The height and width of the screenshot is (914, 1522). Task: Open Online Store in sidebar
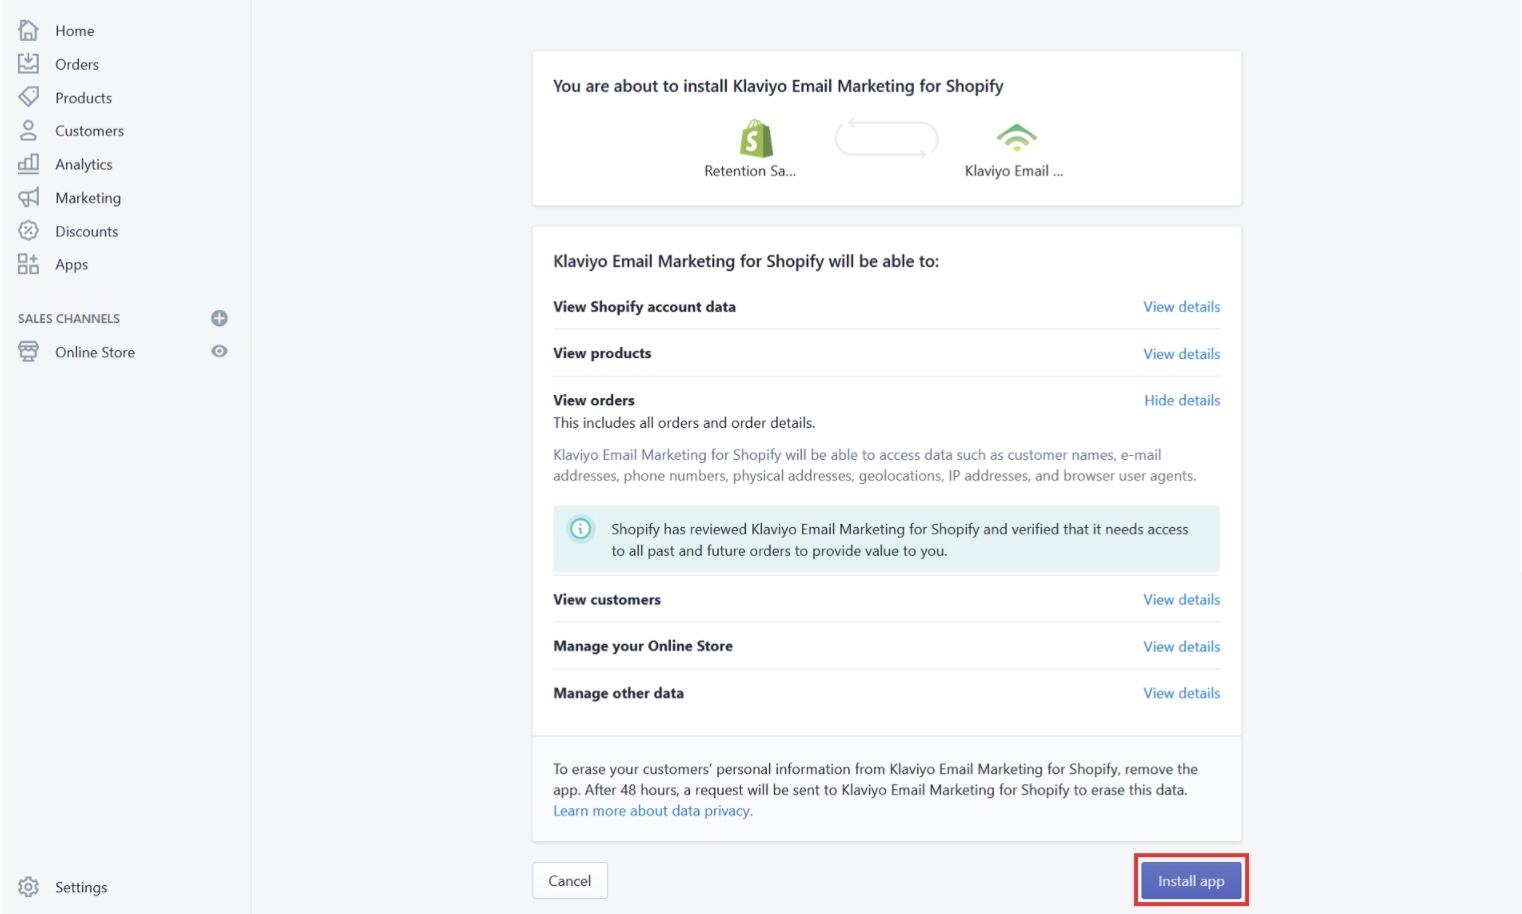pos(95,352)
